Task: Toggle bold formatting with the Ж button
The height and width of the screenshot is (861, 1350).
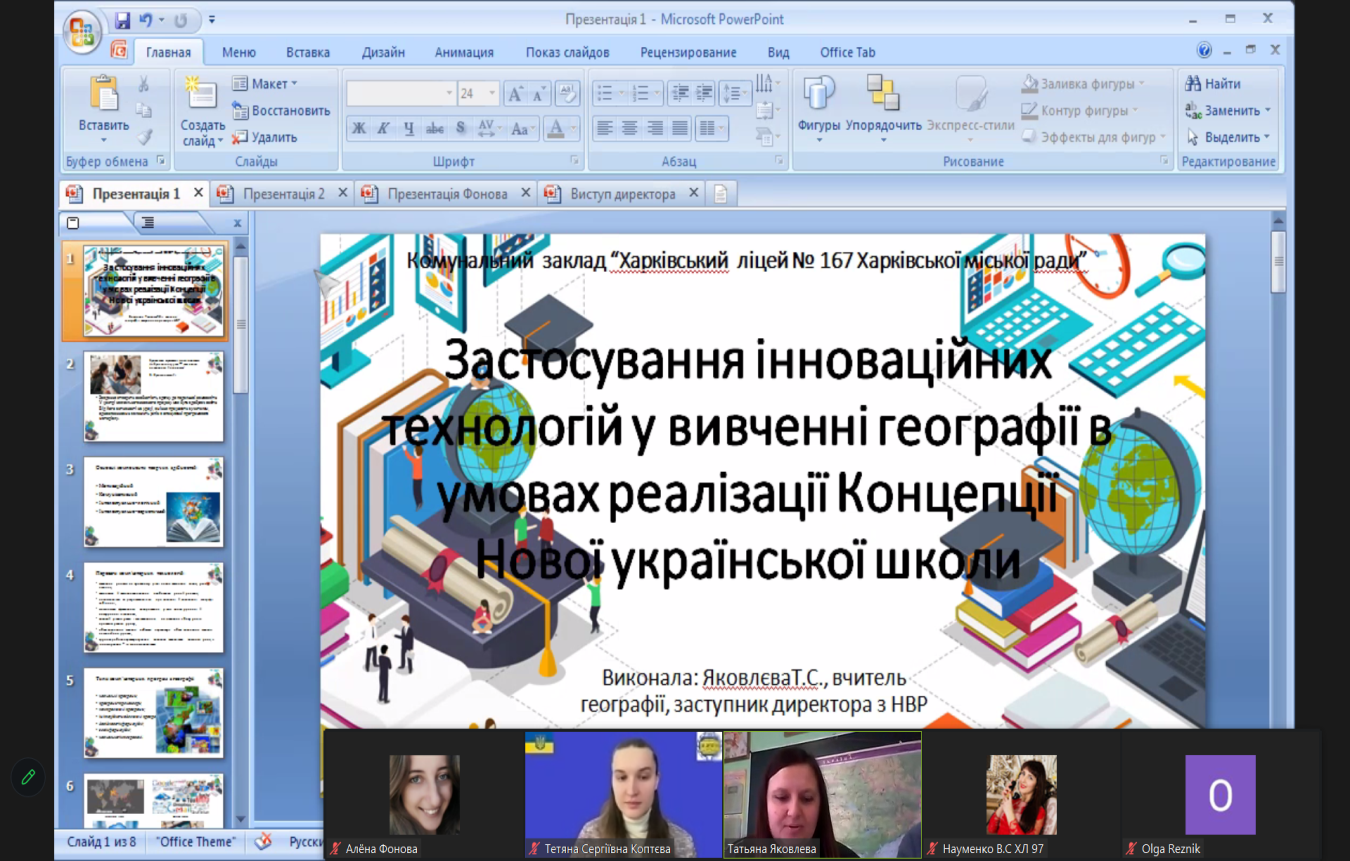Action: coord(358,128)
